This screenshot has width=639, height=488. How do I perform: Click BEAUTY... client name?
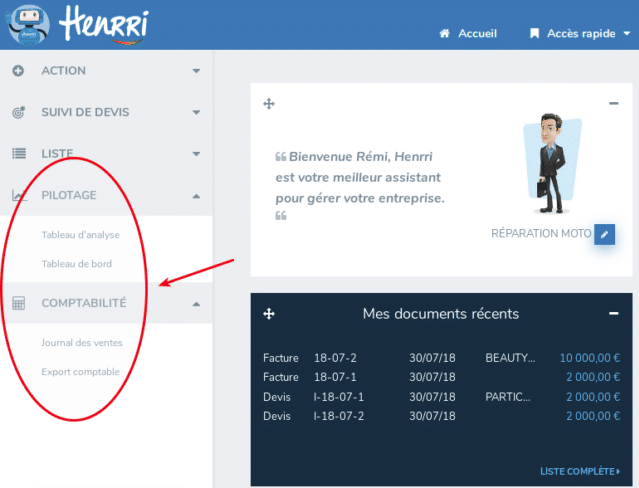pos(510,358)
